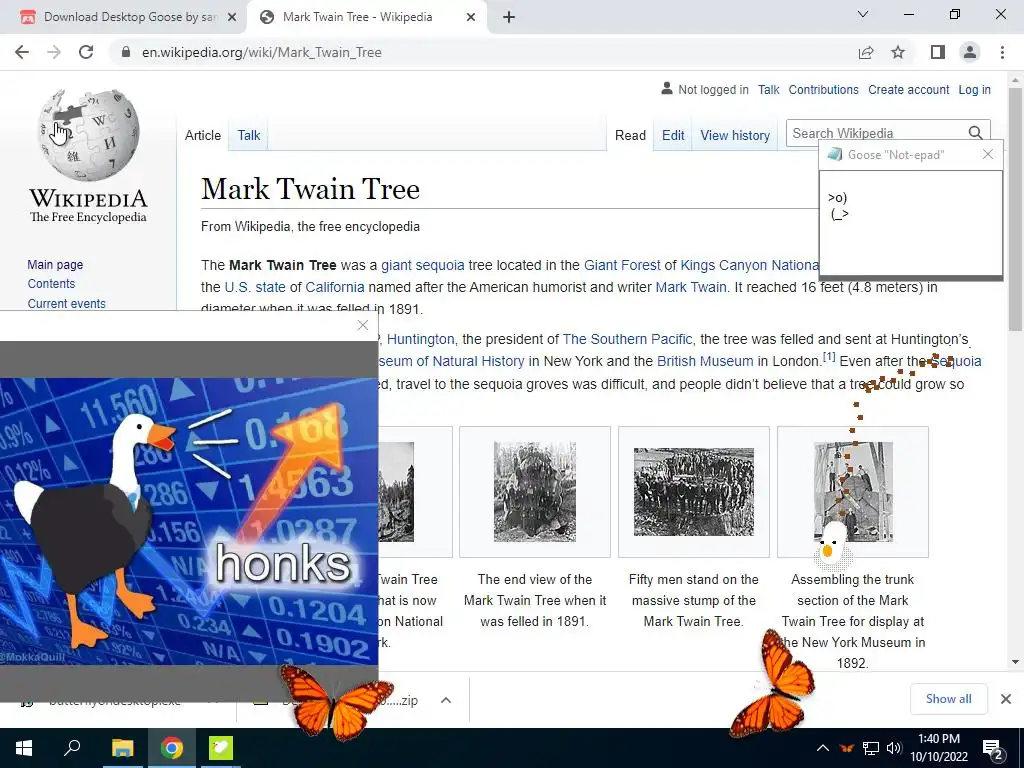Viewport: 1024px width, 768px height.
Task: Click Chrome icon on taskbar
Action: [x=172, y=748]
